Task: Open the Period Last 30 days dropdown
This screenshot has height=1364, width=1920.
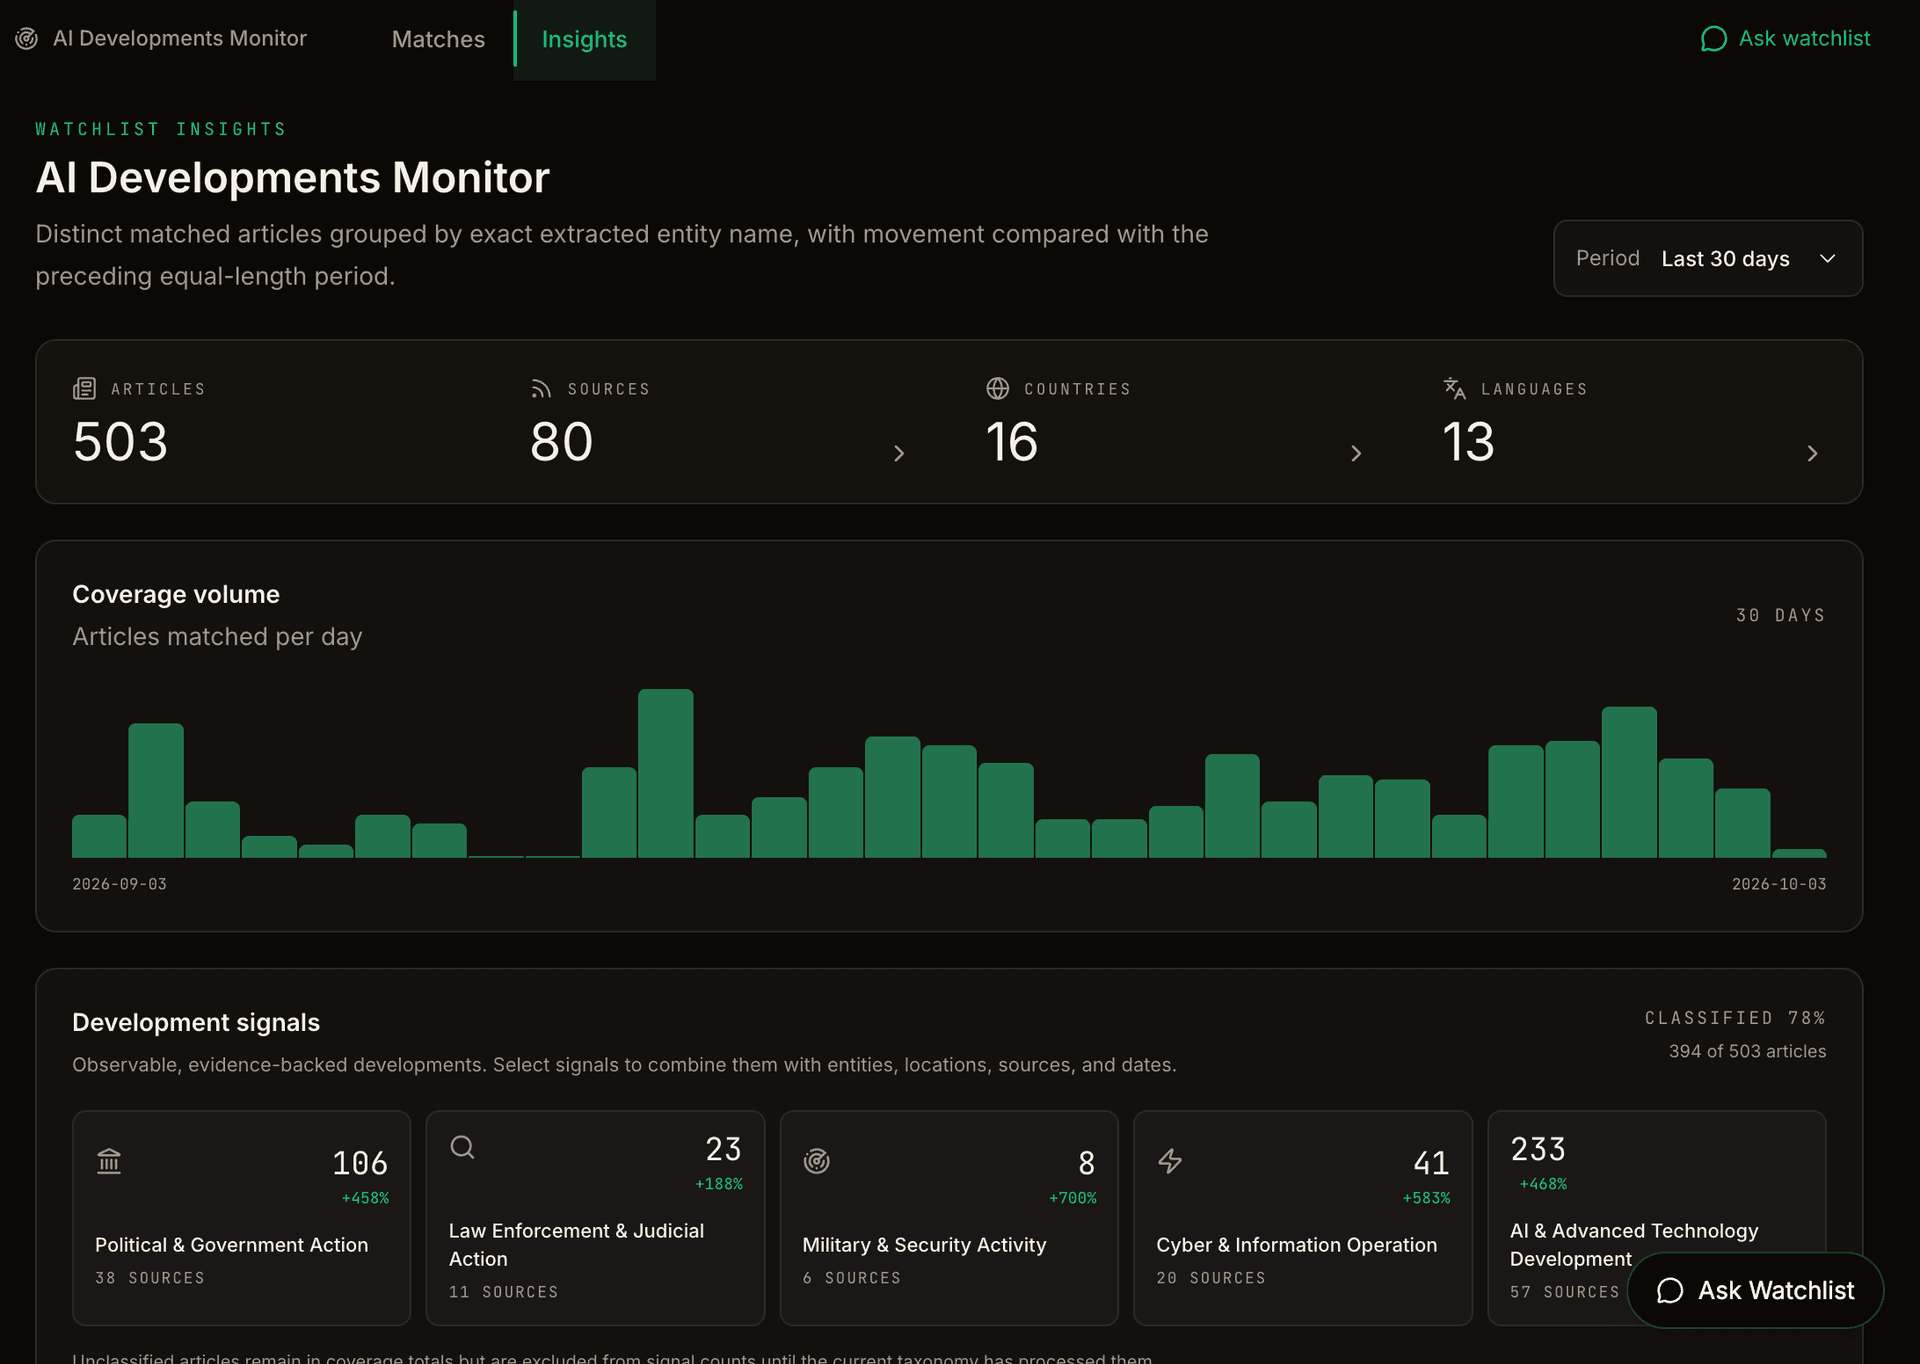Action: (1708, 258)
